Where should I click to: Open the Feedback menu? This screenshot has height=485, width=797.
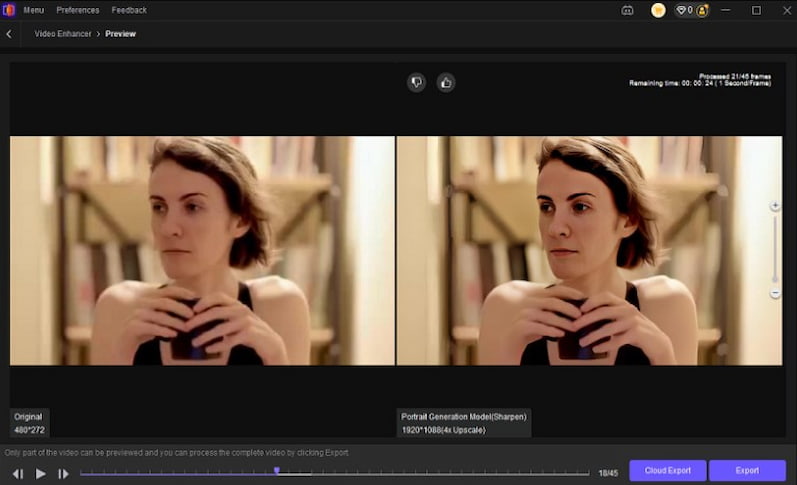pyautogui.click(x=129, y=10)
